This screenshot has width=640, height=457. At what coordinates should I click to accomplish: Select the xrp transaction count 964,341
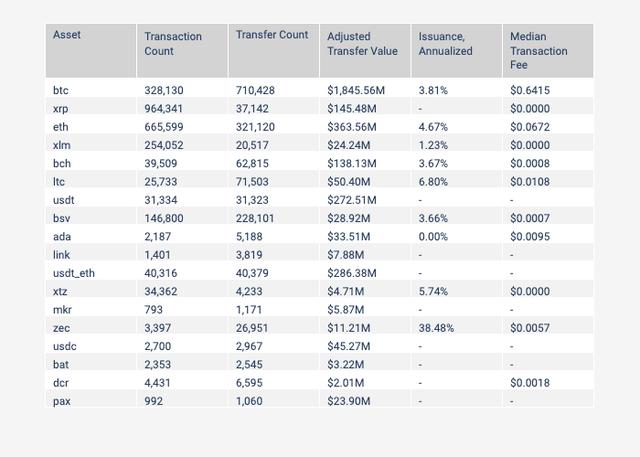click(x=164, y=109)
